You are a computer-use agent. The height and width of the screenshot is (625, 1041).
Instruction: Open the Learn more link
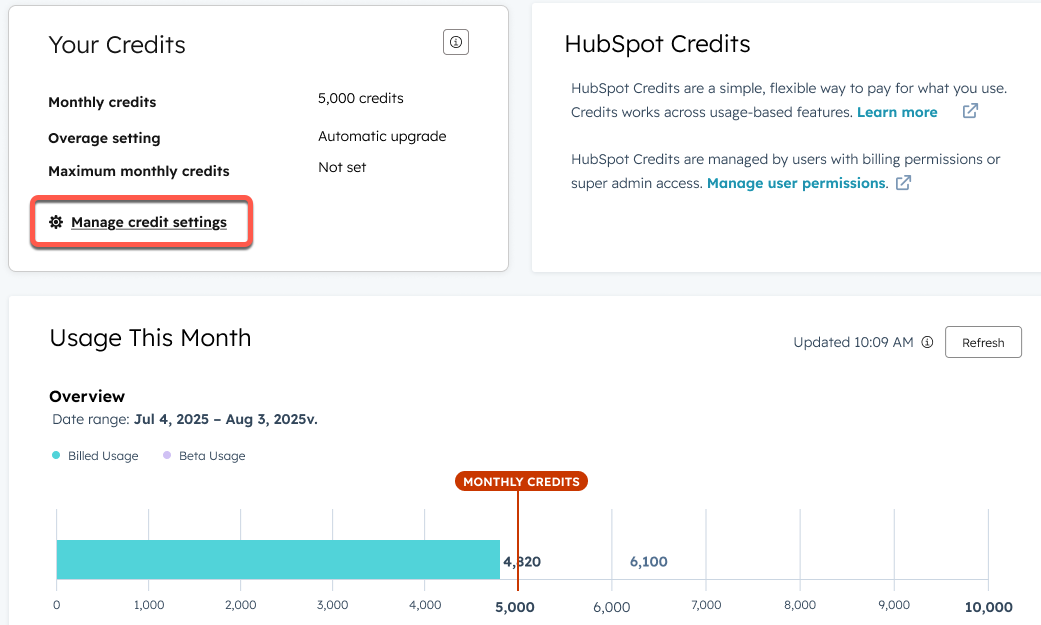897,112
